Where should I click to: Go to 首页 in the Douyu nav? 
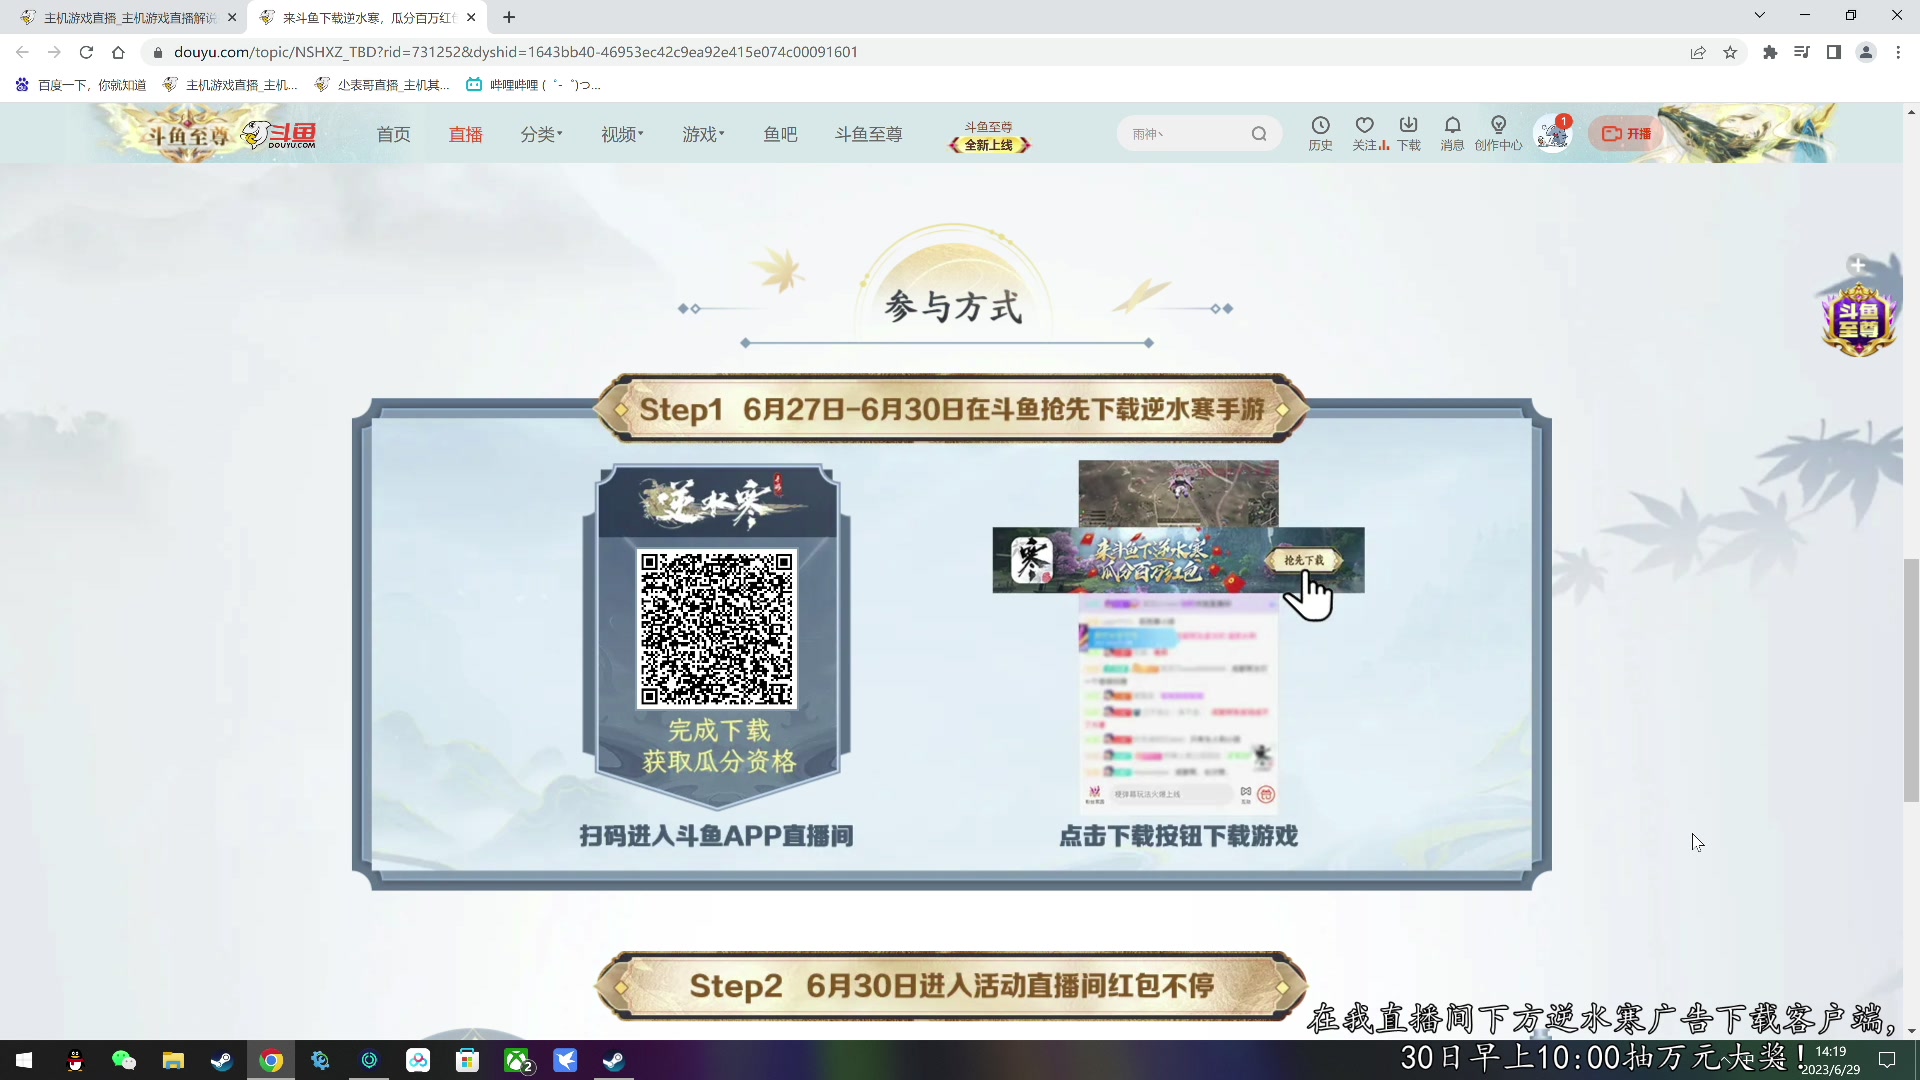[393, 134]
